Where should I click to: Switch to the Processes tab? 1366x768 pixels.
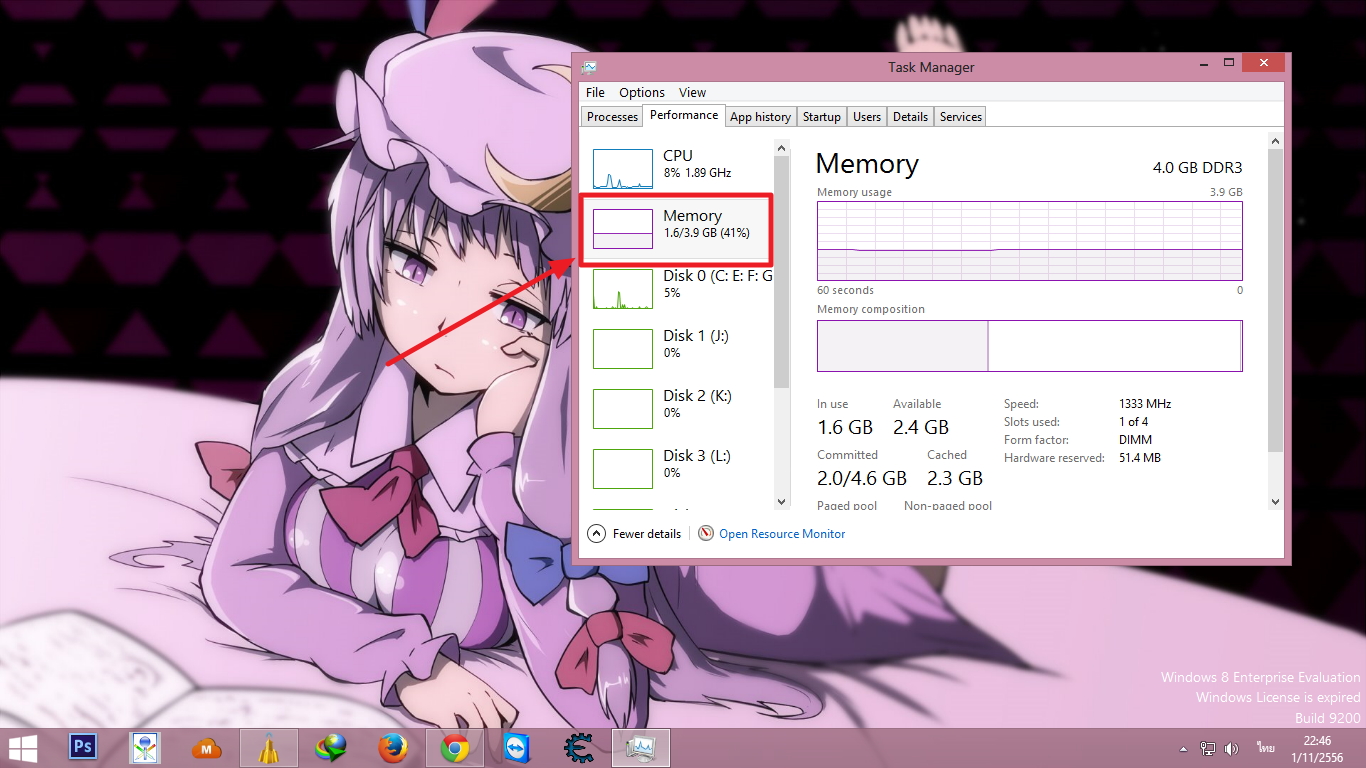pyautogui.click(x=612, y=117)
